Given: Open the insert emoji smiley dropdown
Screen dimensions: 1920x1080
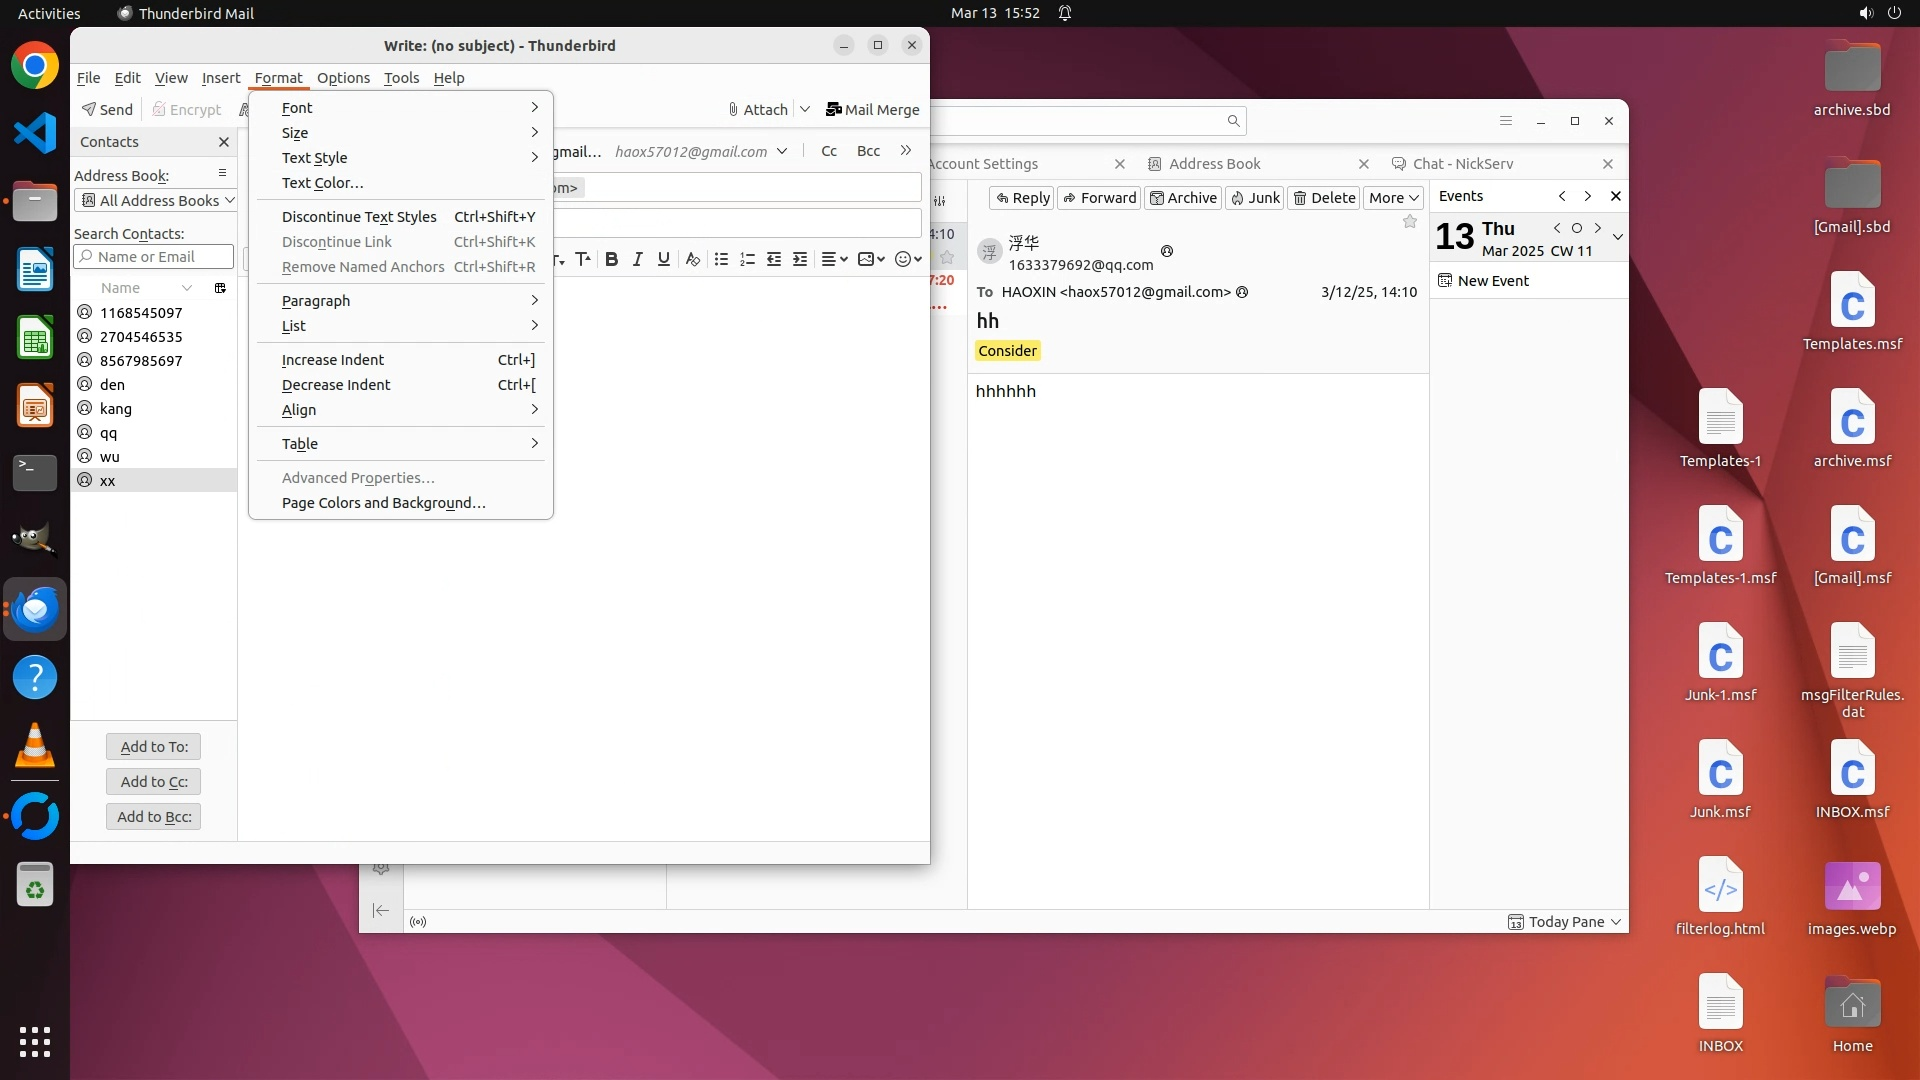Looking at the screenshot, I should tap(908, 259).
